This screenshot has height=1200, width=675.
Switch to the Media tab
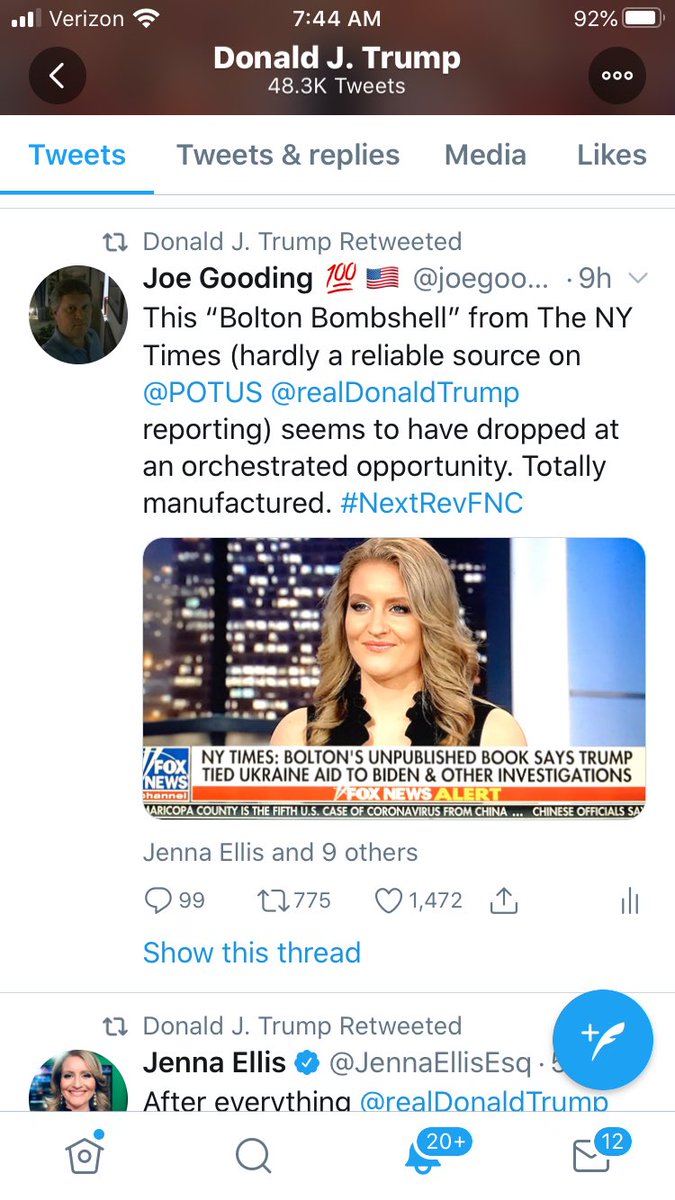tap(485, 155)
